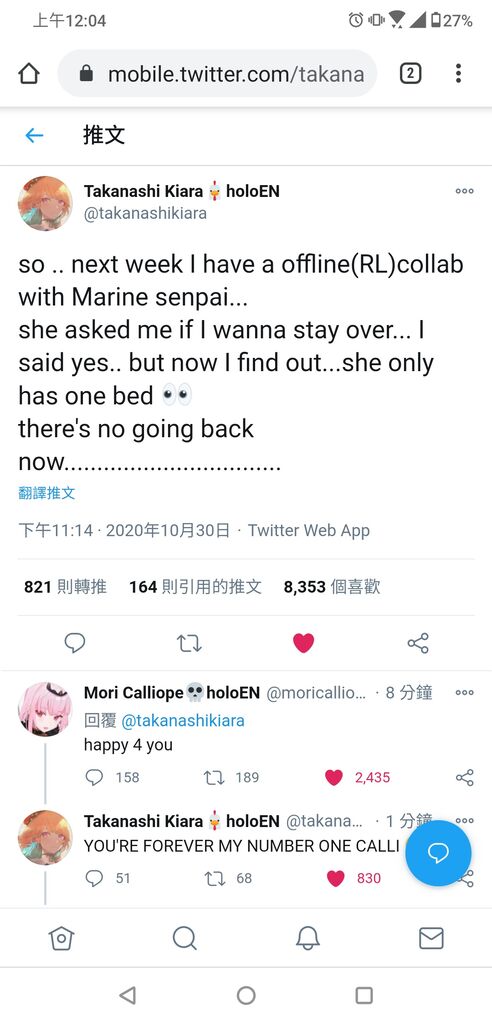
Task: Toggle like on Kiara's reply with 830
Action: (x=335, y=878)
